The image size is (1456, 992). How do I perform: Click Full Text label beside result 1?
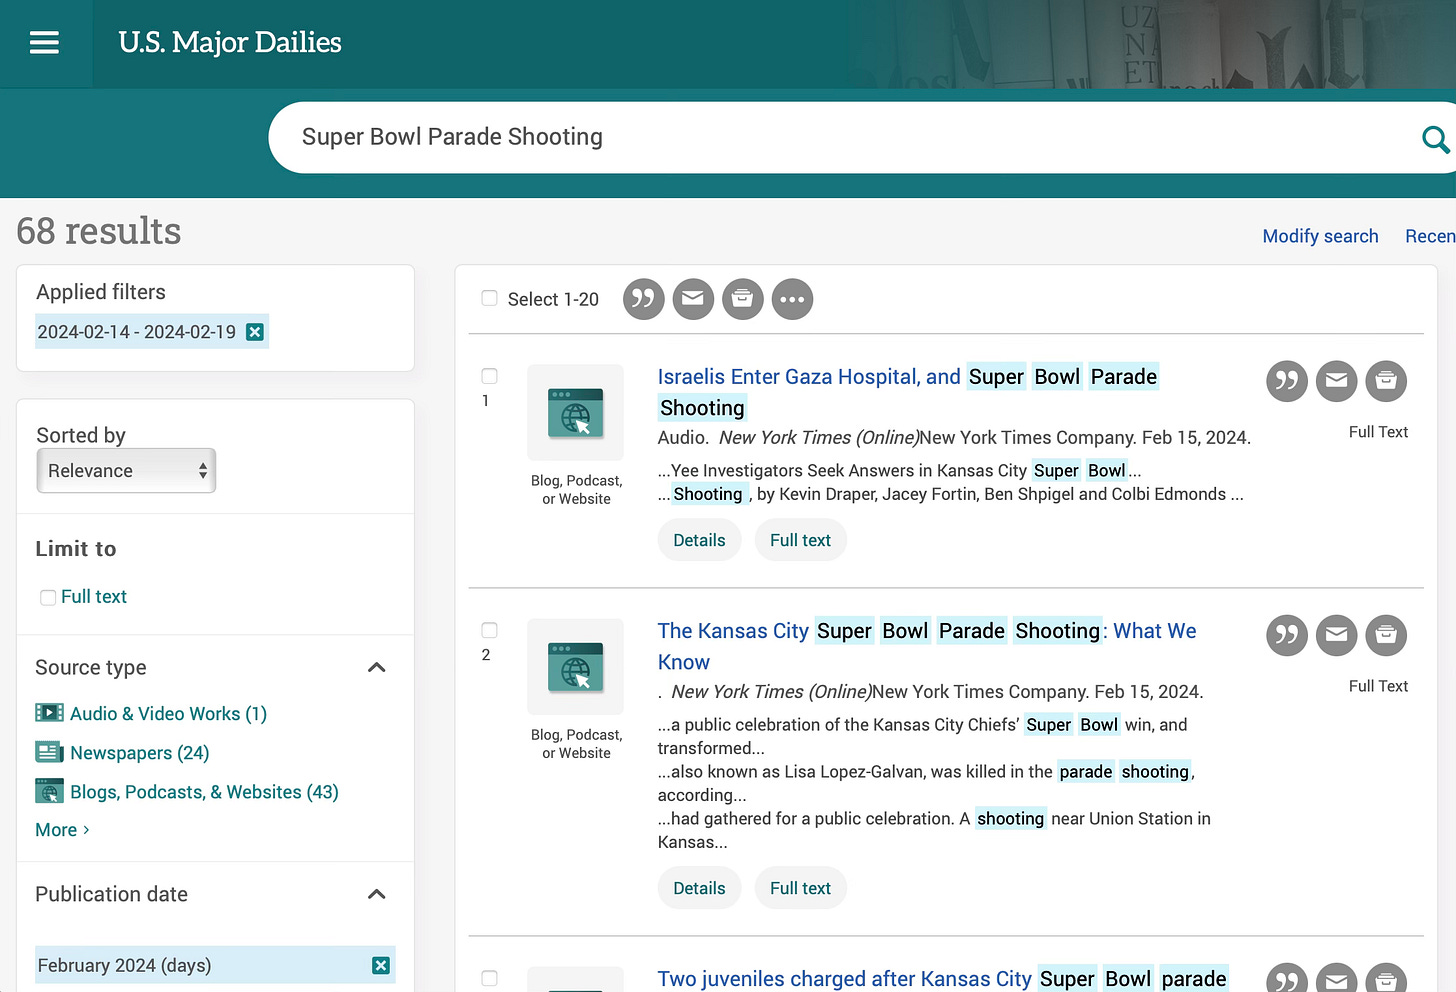click(x=1378, y=432)
